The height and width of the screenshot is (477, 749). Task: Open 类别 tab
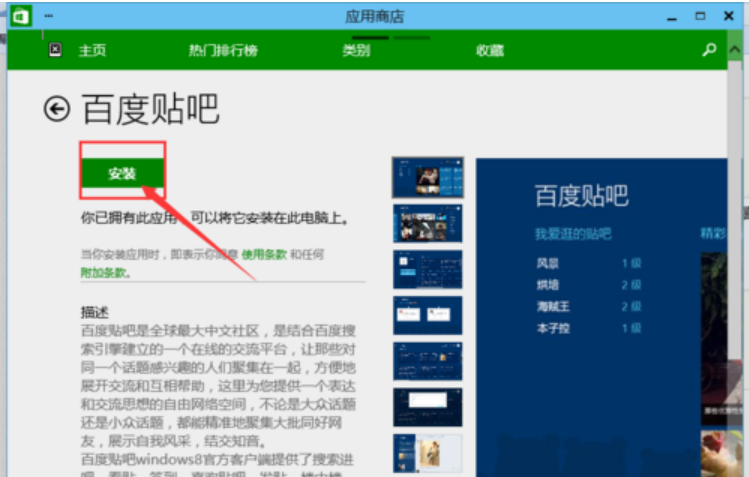pyautogui.click(x=356, y=50)
